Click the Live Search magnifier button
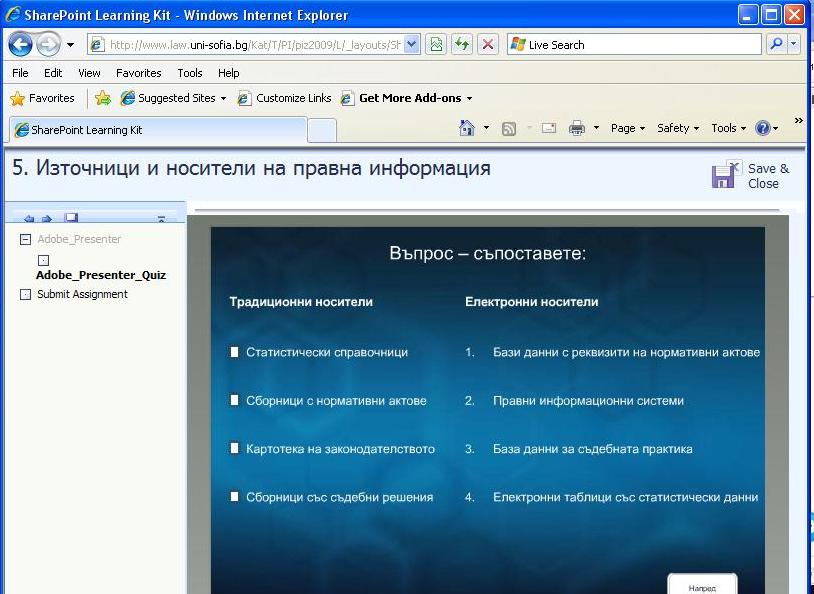The width and height of the screenshot is (814, 594). pos(775,45)
